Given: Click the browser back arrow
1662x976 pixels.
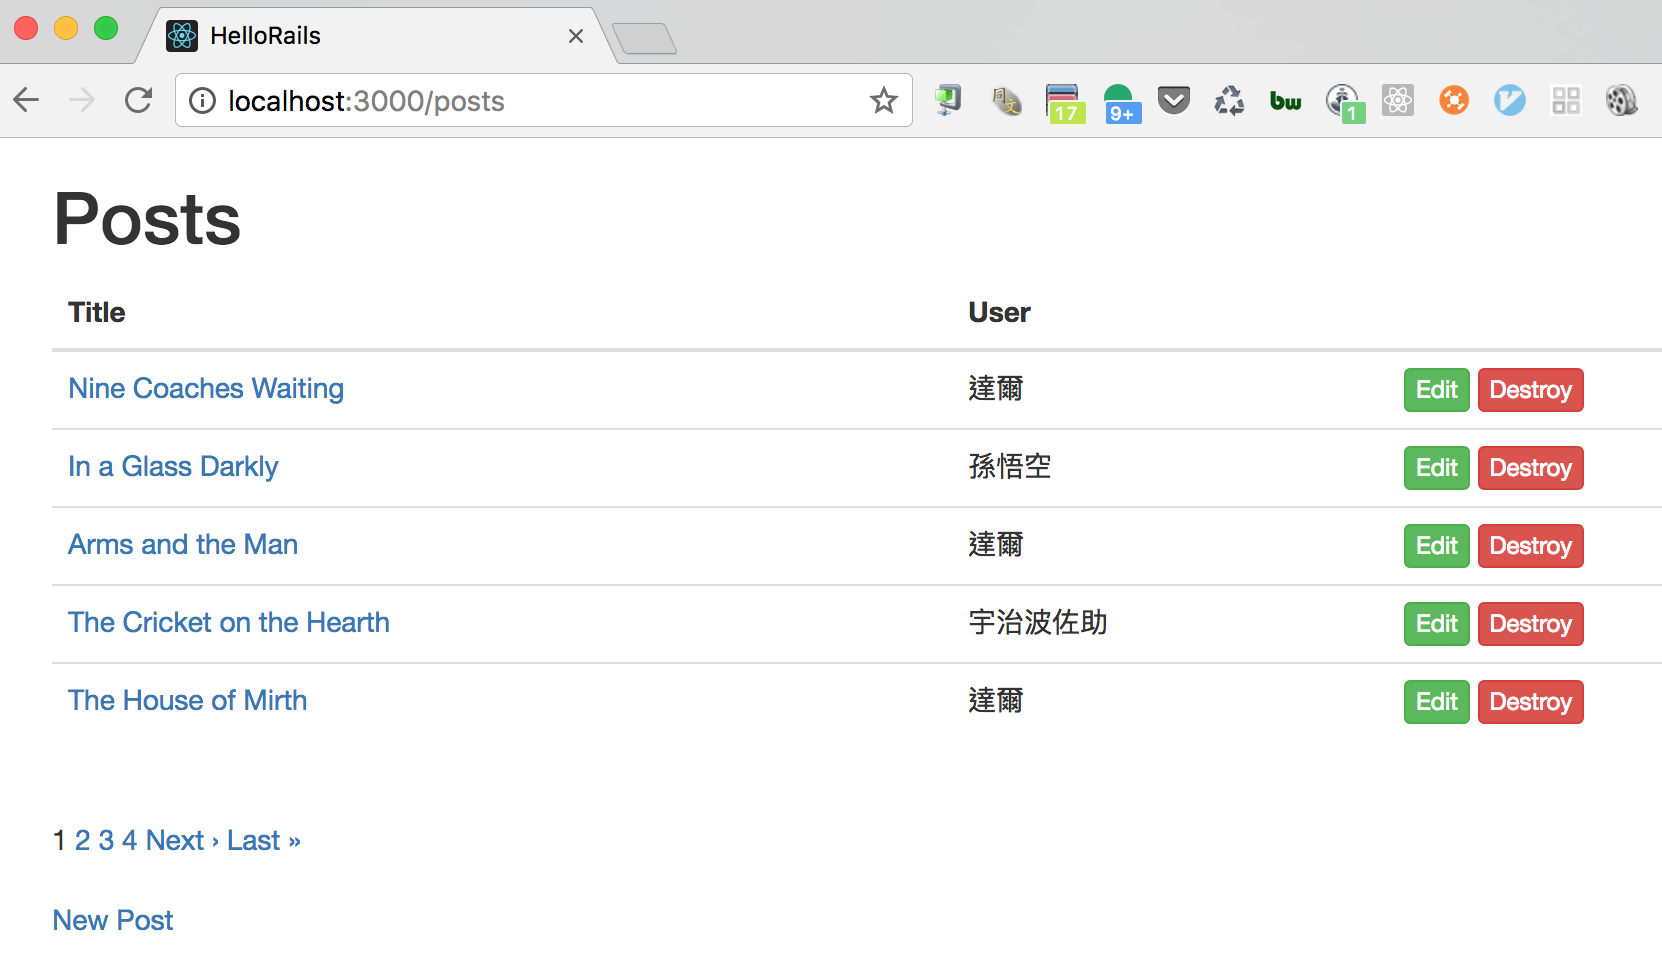Looking at the screenshot, I should click(x=27, y=101).
